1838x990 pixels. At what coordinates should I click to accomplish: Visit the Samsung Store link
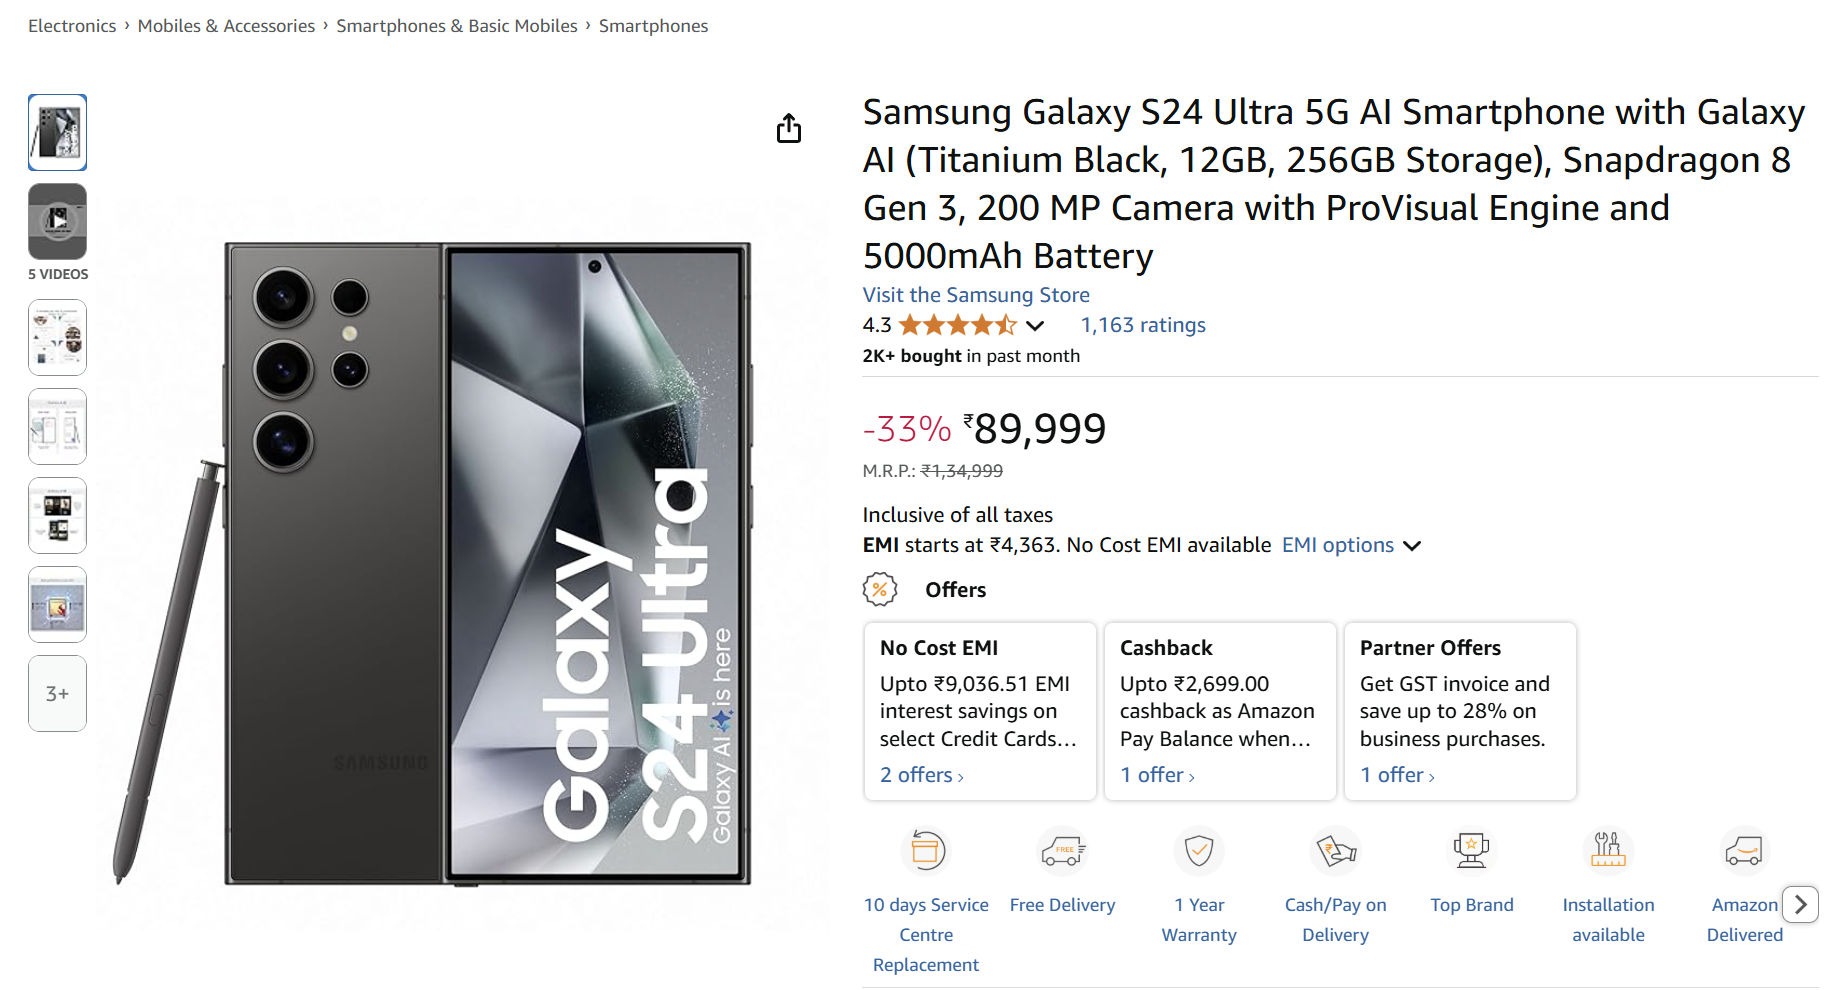pos(976,295)
